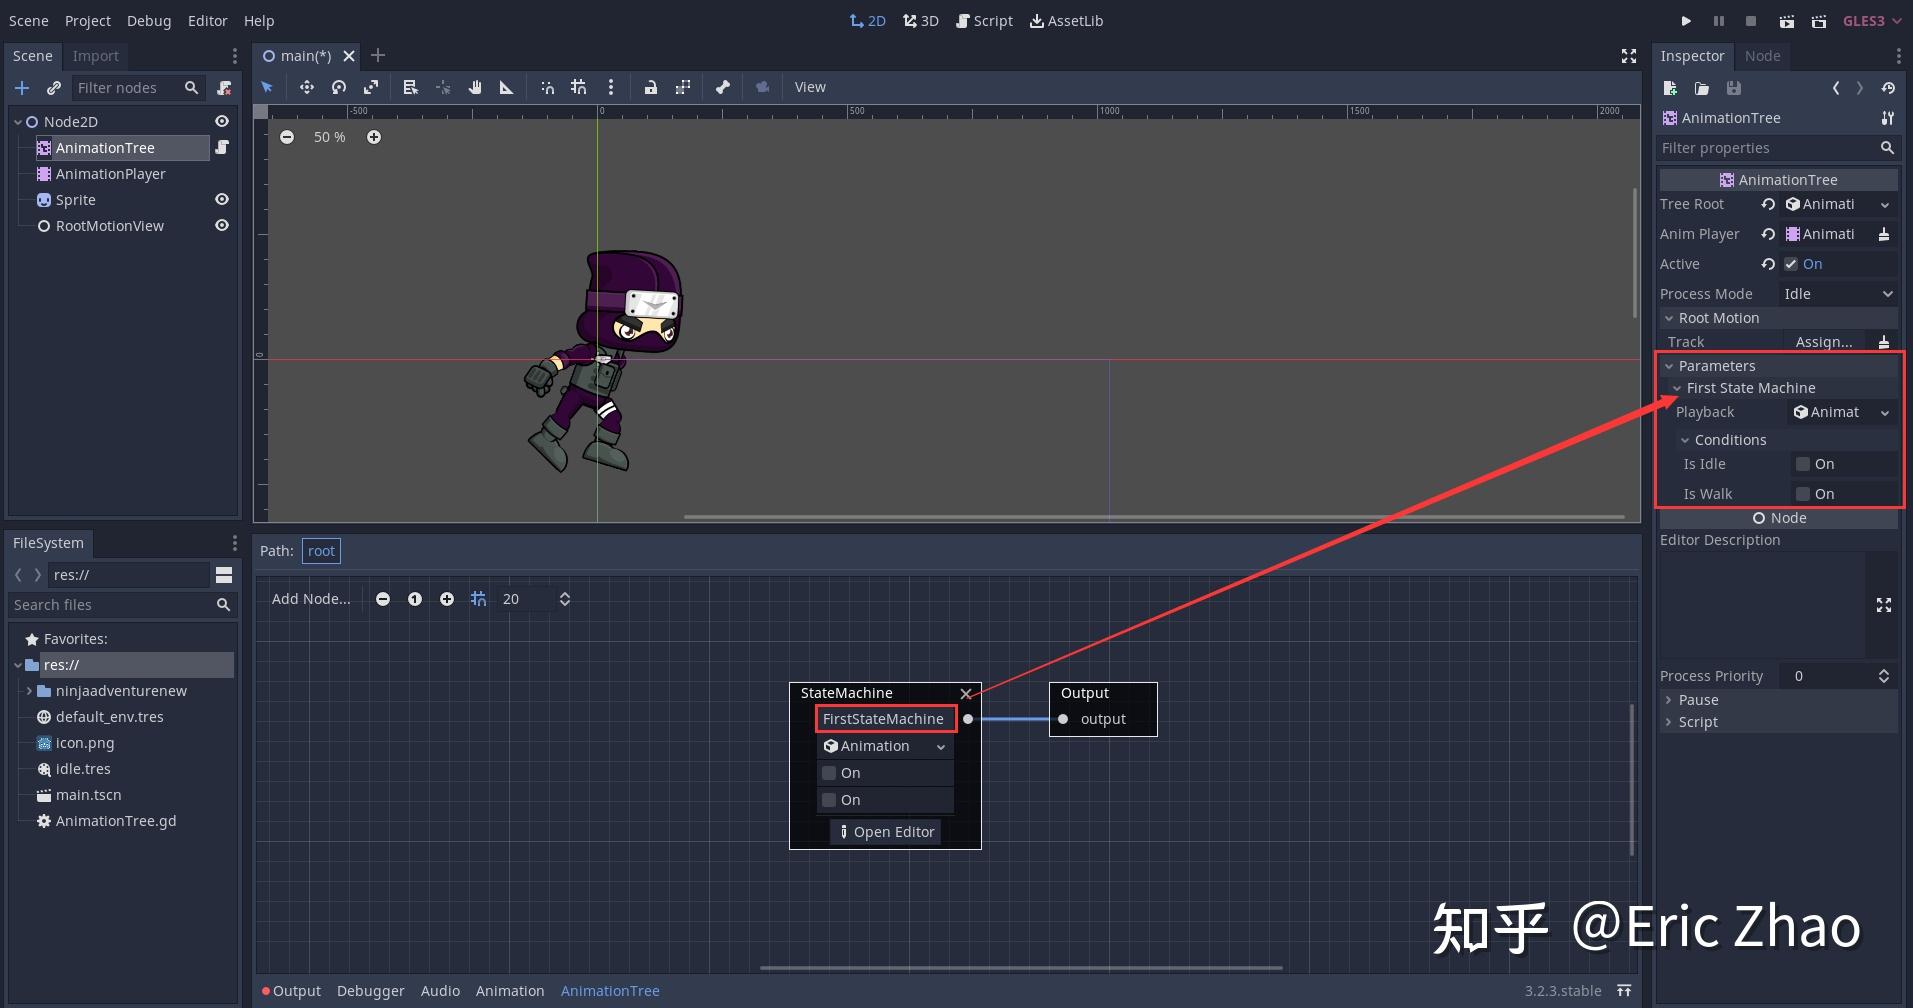Expand the ninjaadventurenew folder

[x=29, y=691]
